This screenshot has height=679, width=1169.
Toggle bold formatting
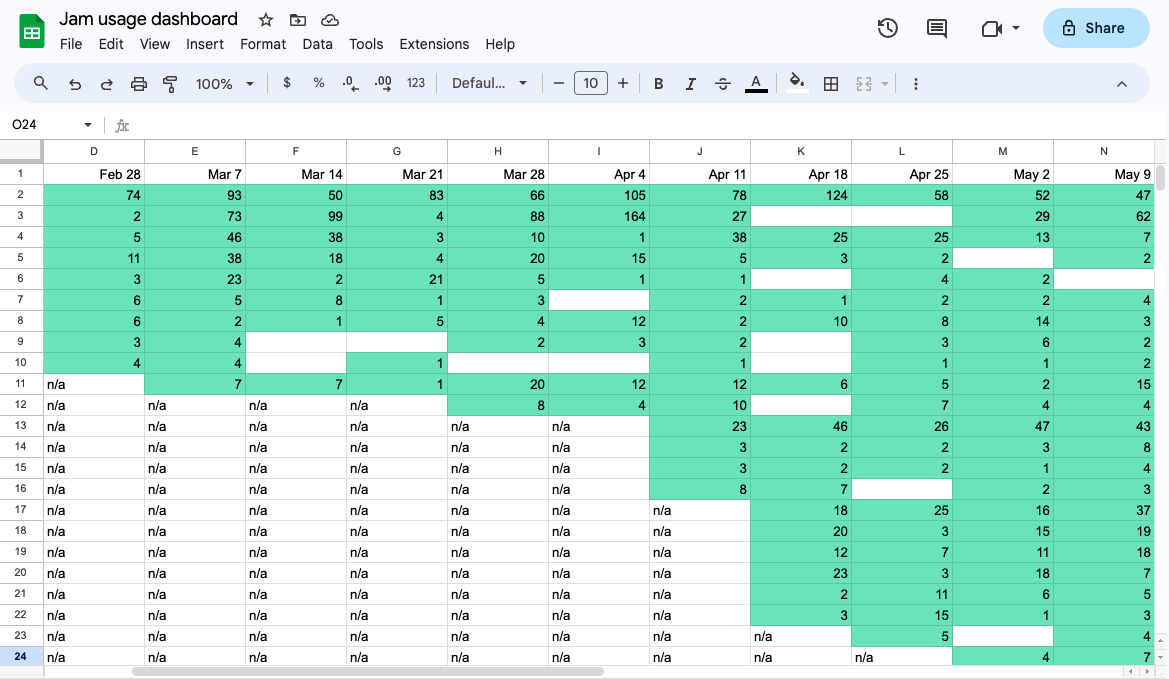pyautogui.click(x=658, y=83)
